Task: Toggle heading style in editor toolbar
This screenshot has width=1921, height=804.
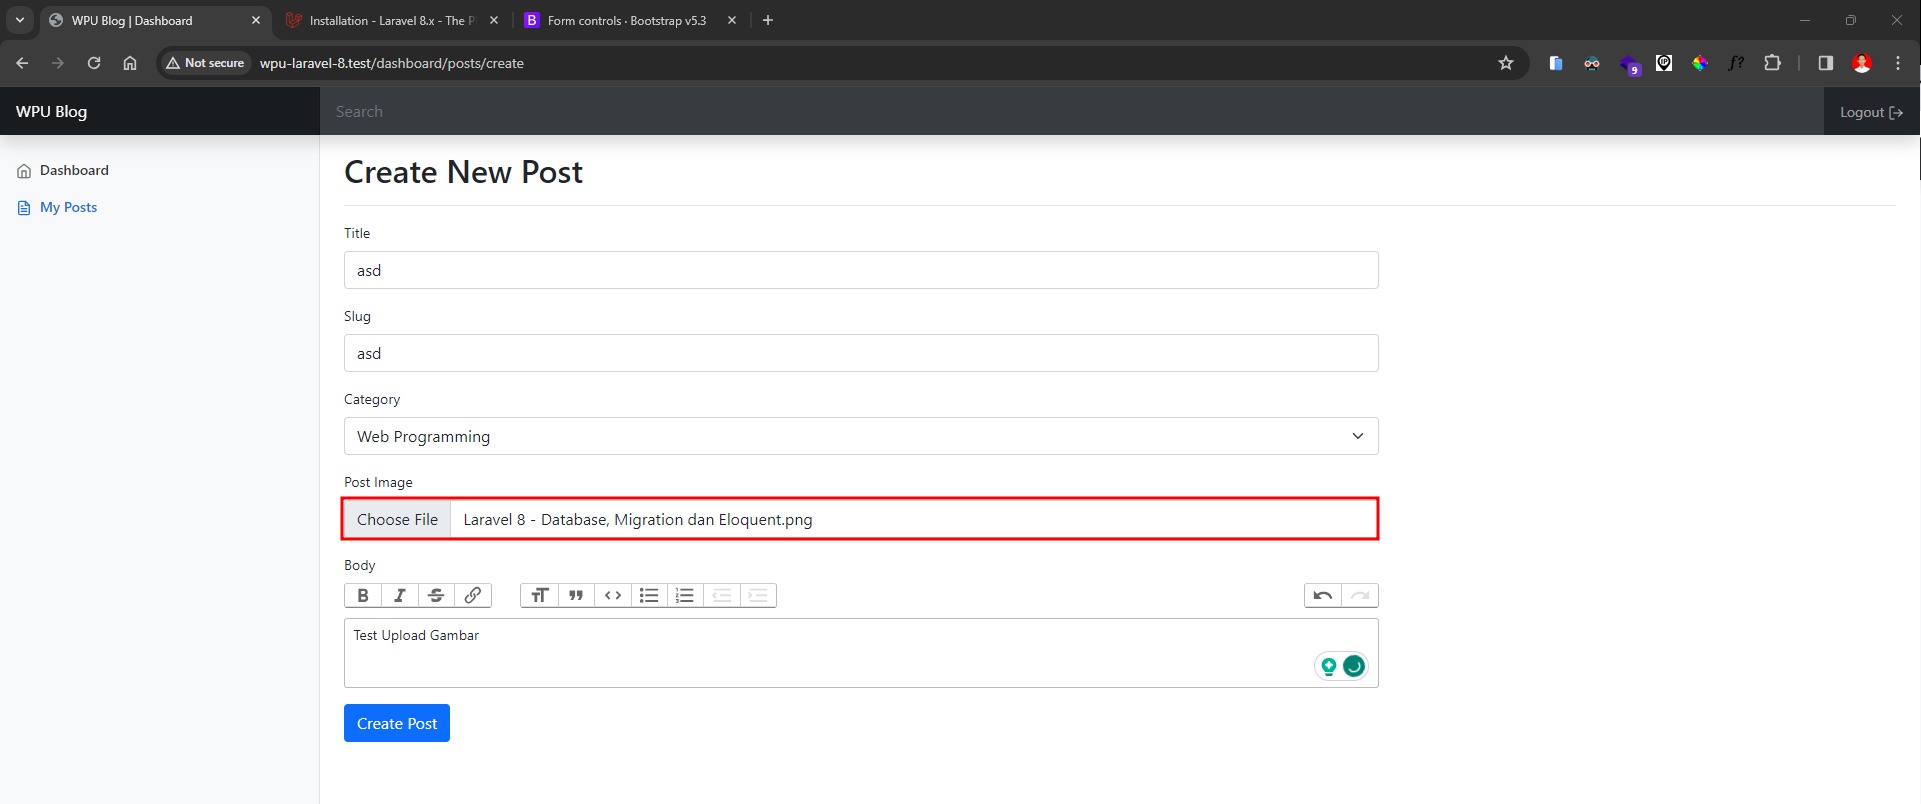Action: (539, 595)
